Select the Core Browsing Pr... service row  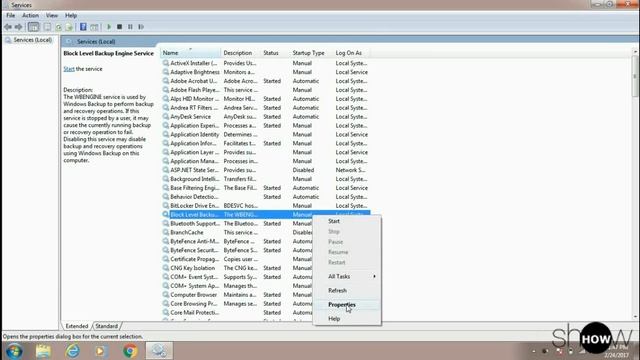pyautogui.click(x=237, y=304)
